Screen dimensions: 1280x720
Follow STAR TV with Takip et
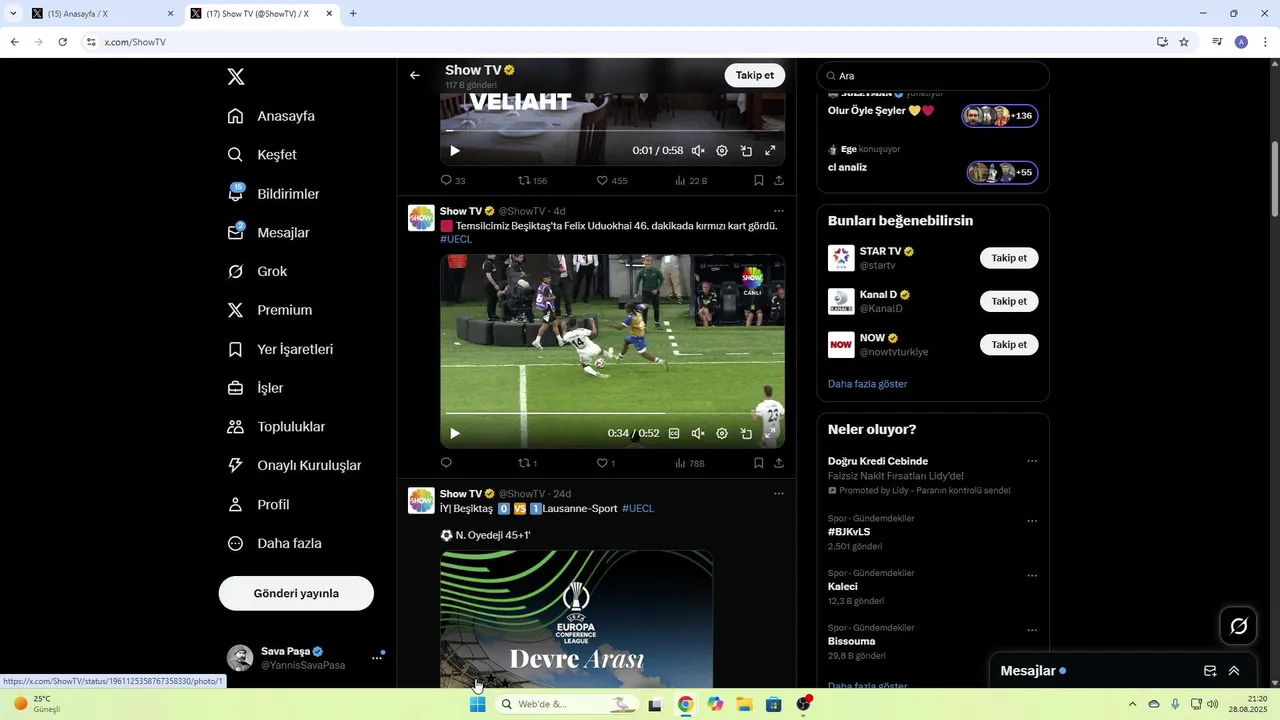tap(1009, 258)
